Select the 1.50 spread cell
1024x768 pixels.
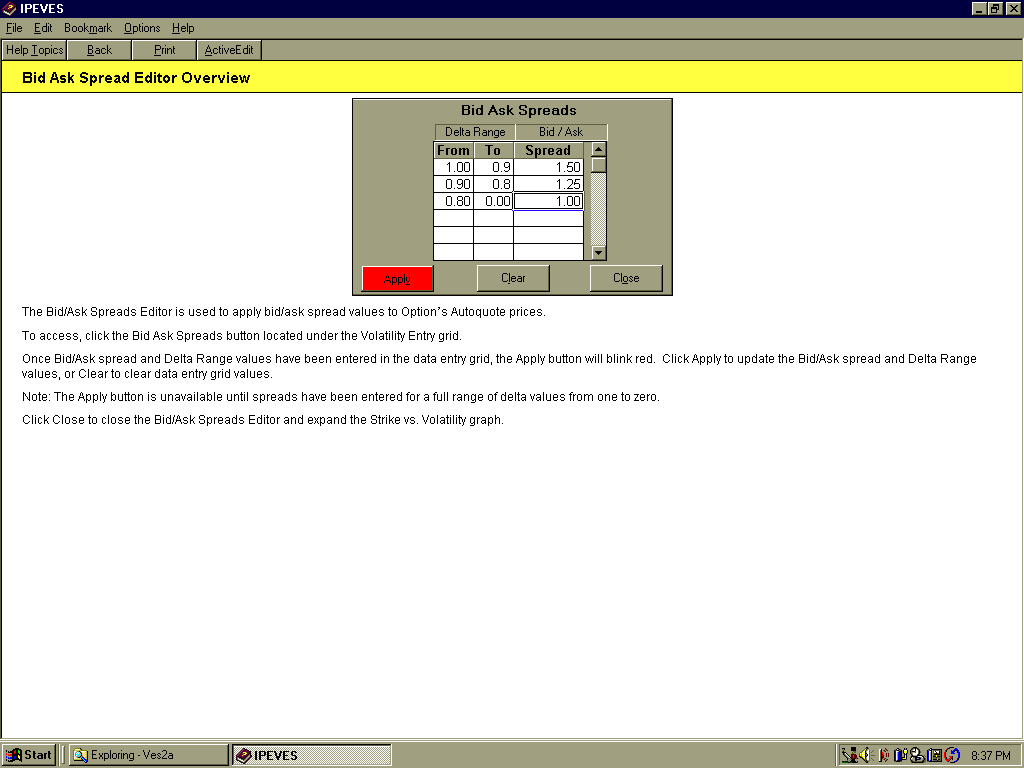click(548, 168)
